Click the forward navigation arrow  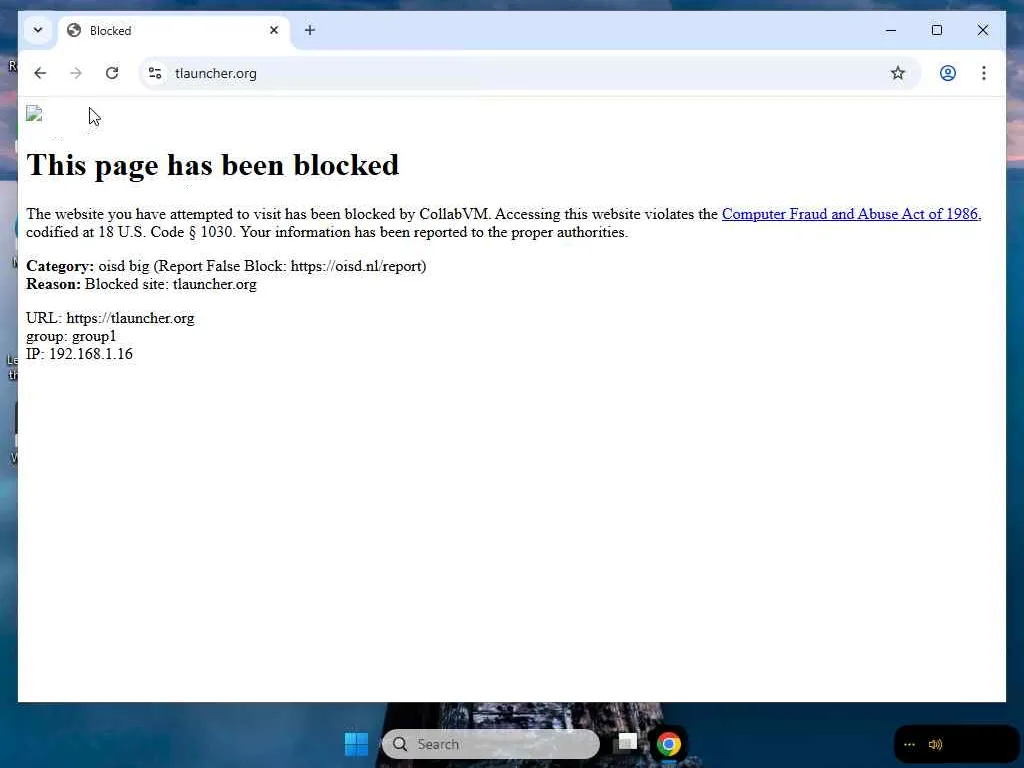click(76, 73)
